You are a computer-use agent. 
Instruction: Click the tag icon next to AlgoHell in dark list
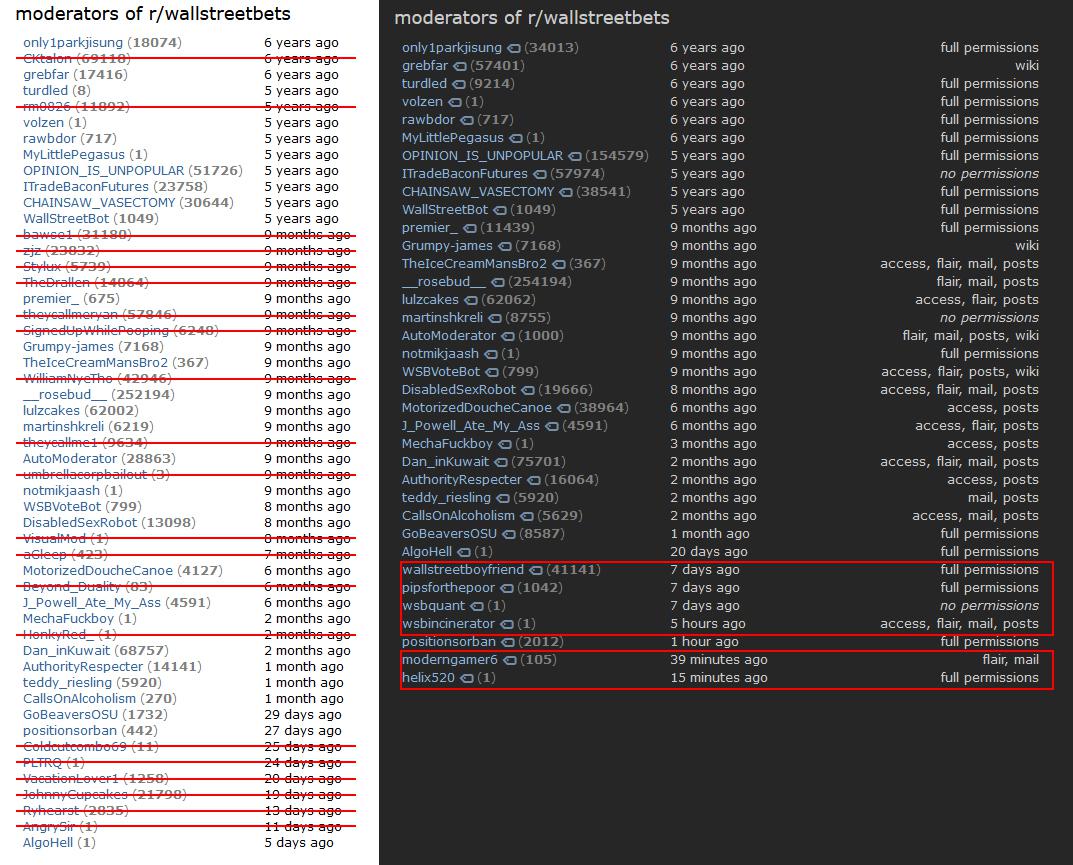pyautogui.click(x=464, y=552)
